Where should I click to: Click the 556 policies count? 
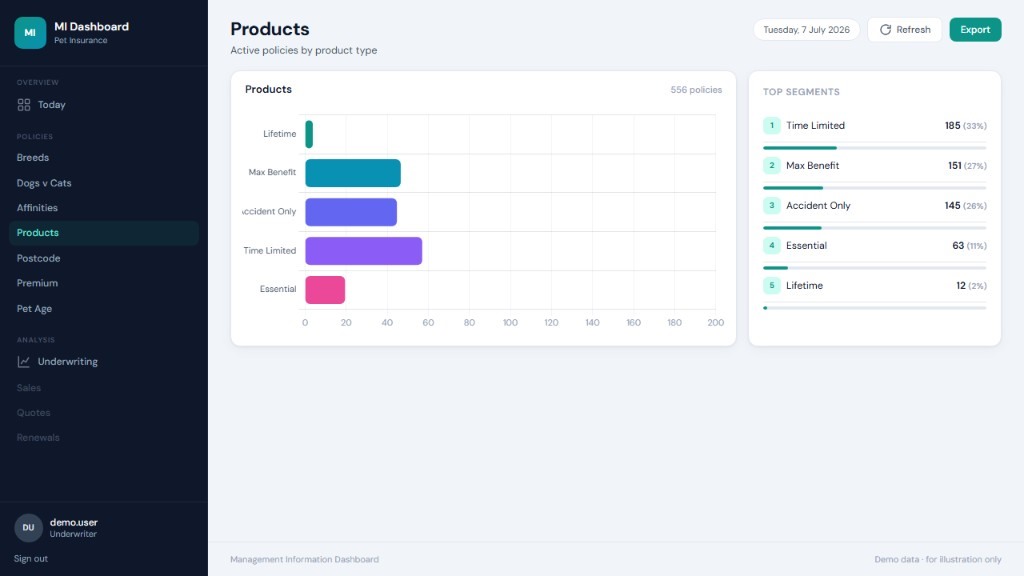coord(696,90)
